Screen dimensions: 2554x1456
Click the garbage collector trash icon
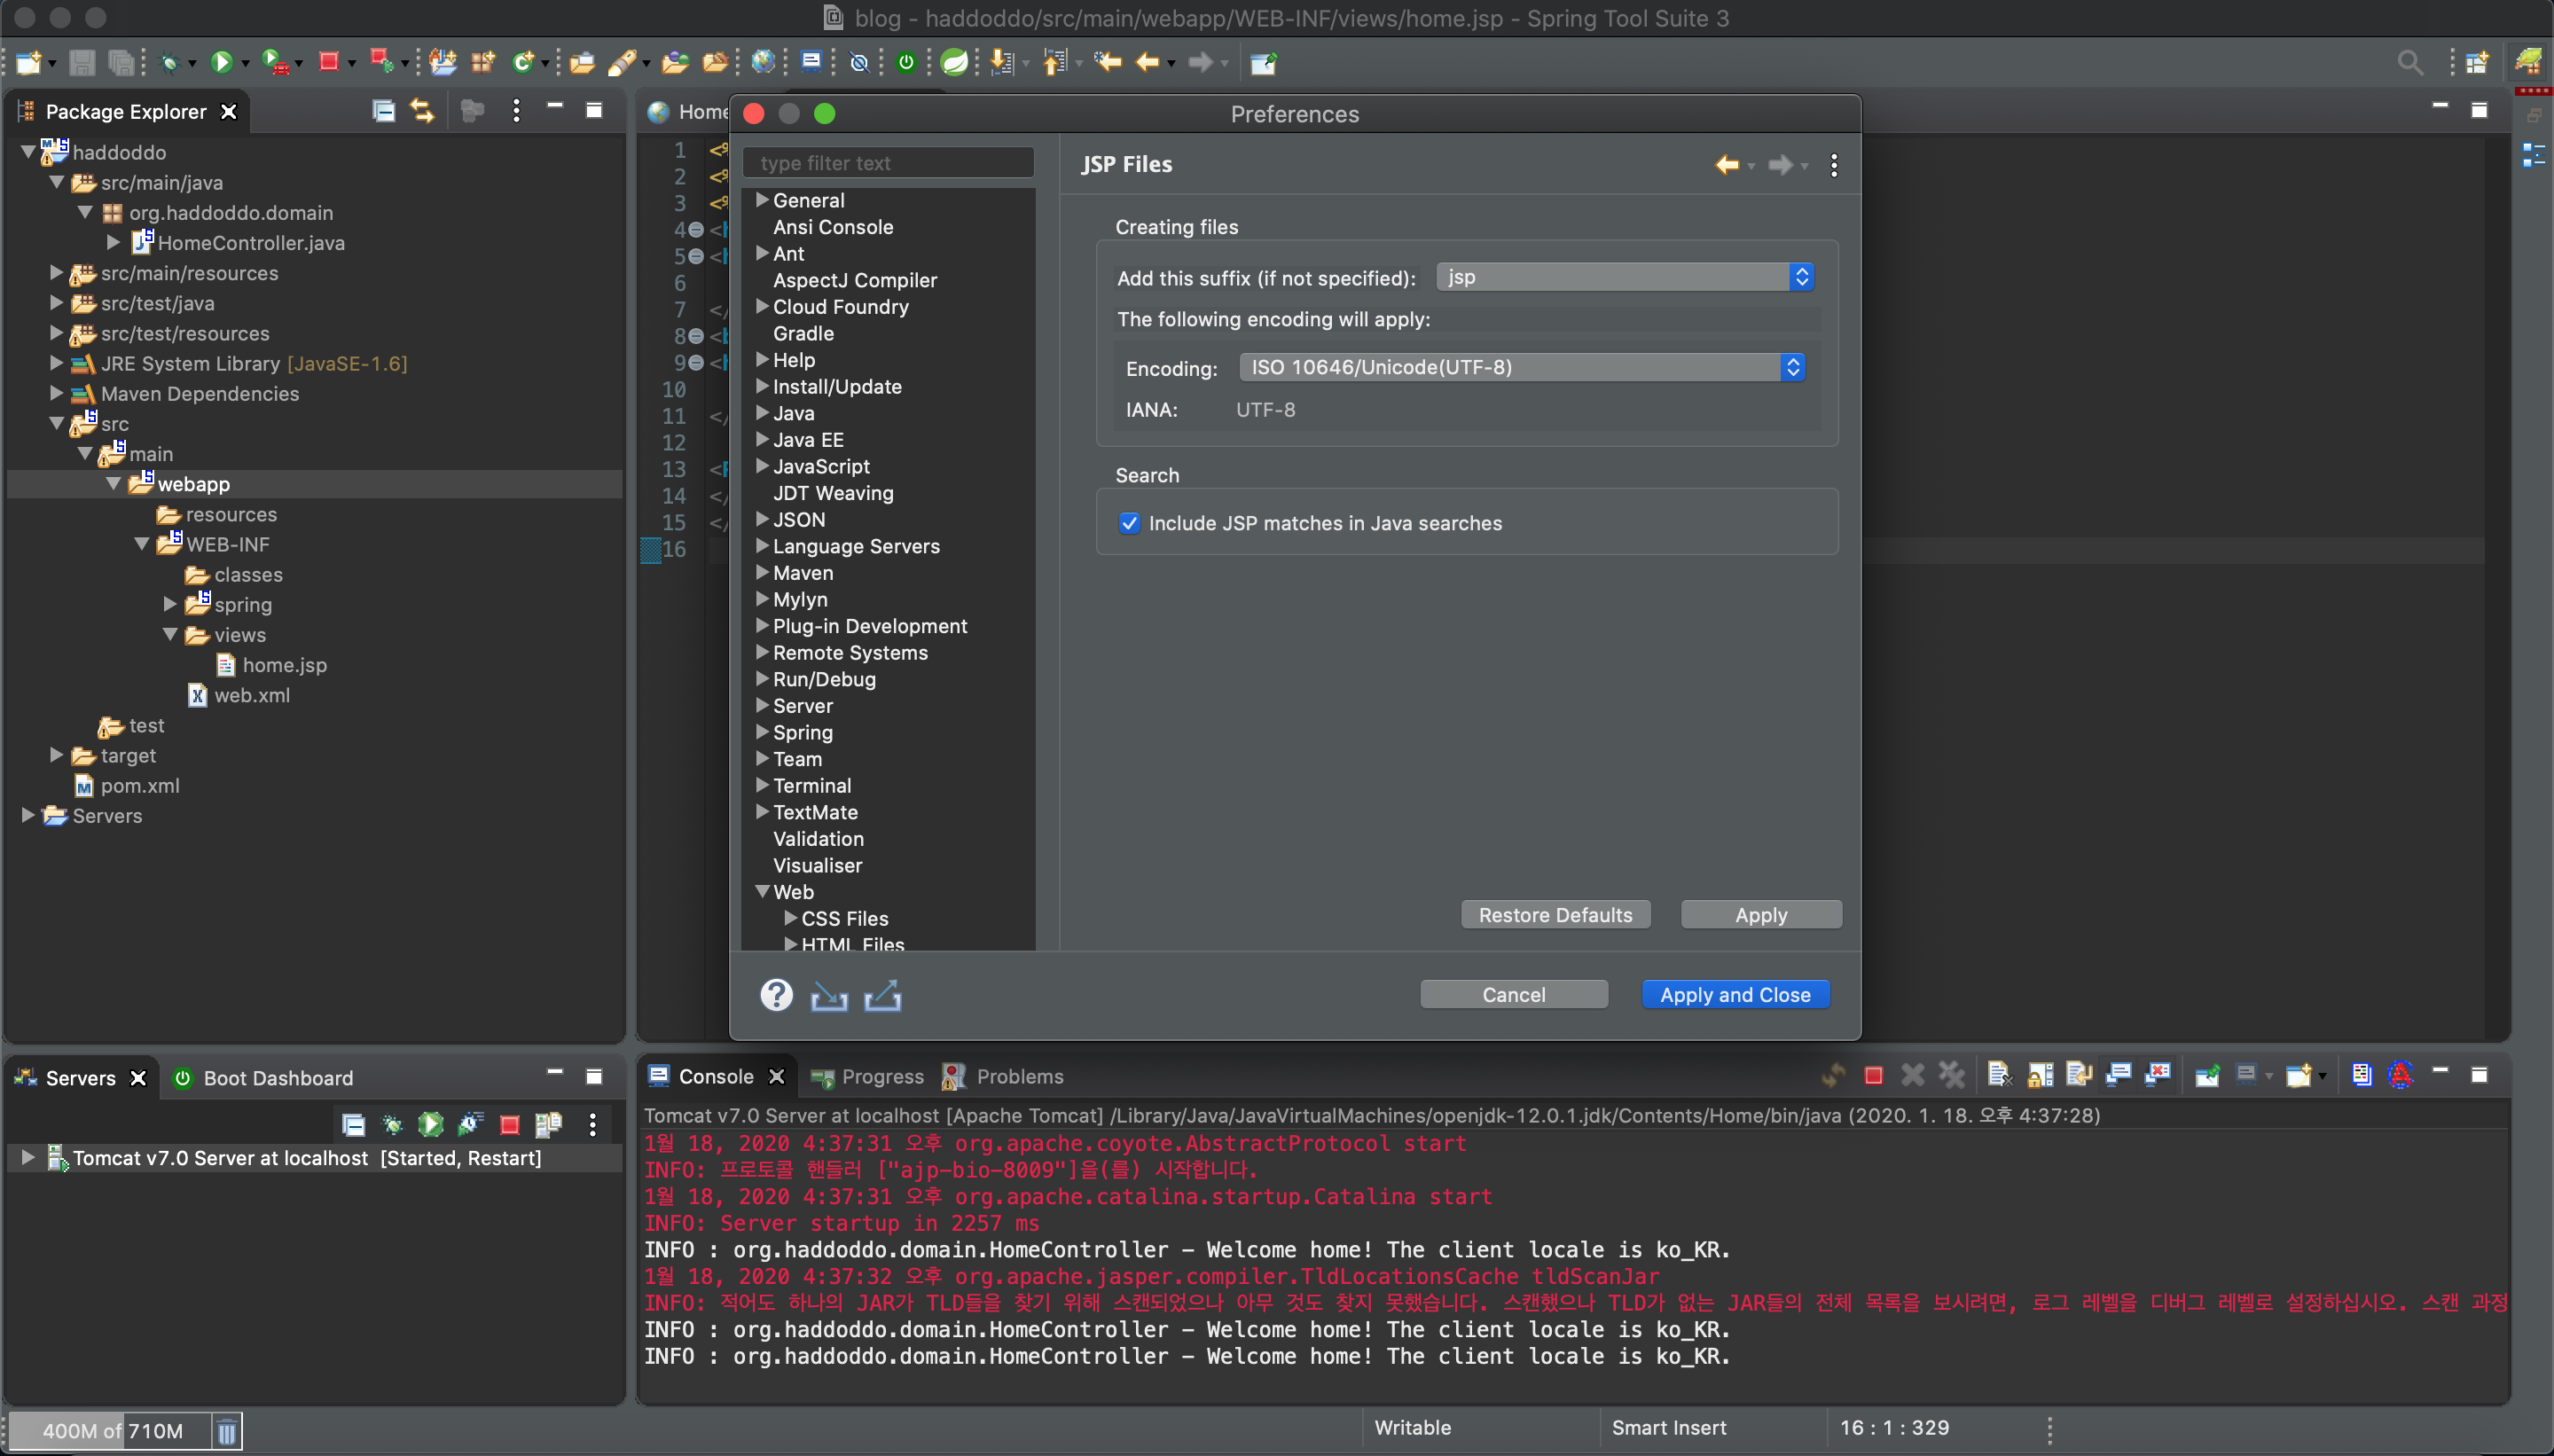tap(227, 1430)
